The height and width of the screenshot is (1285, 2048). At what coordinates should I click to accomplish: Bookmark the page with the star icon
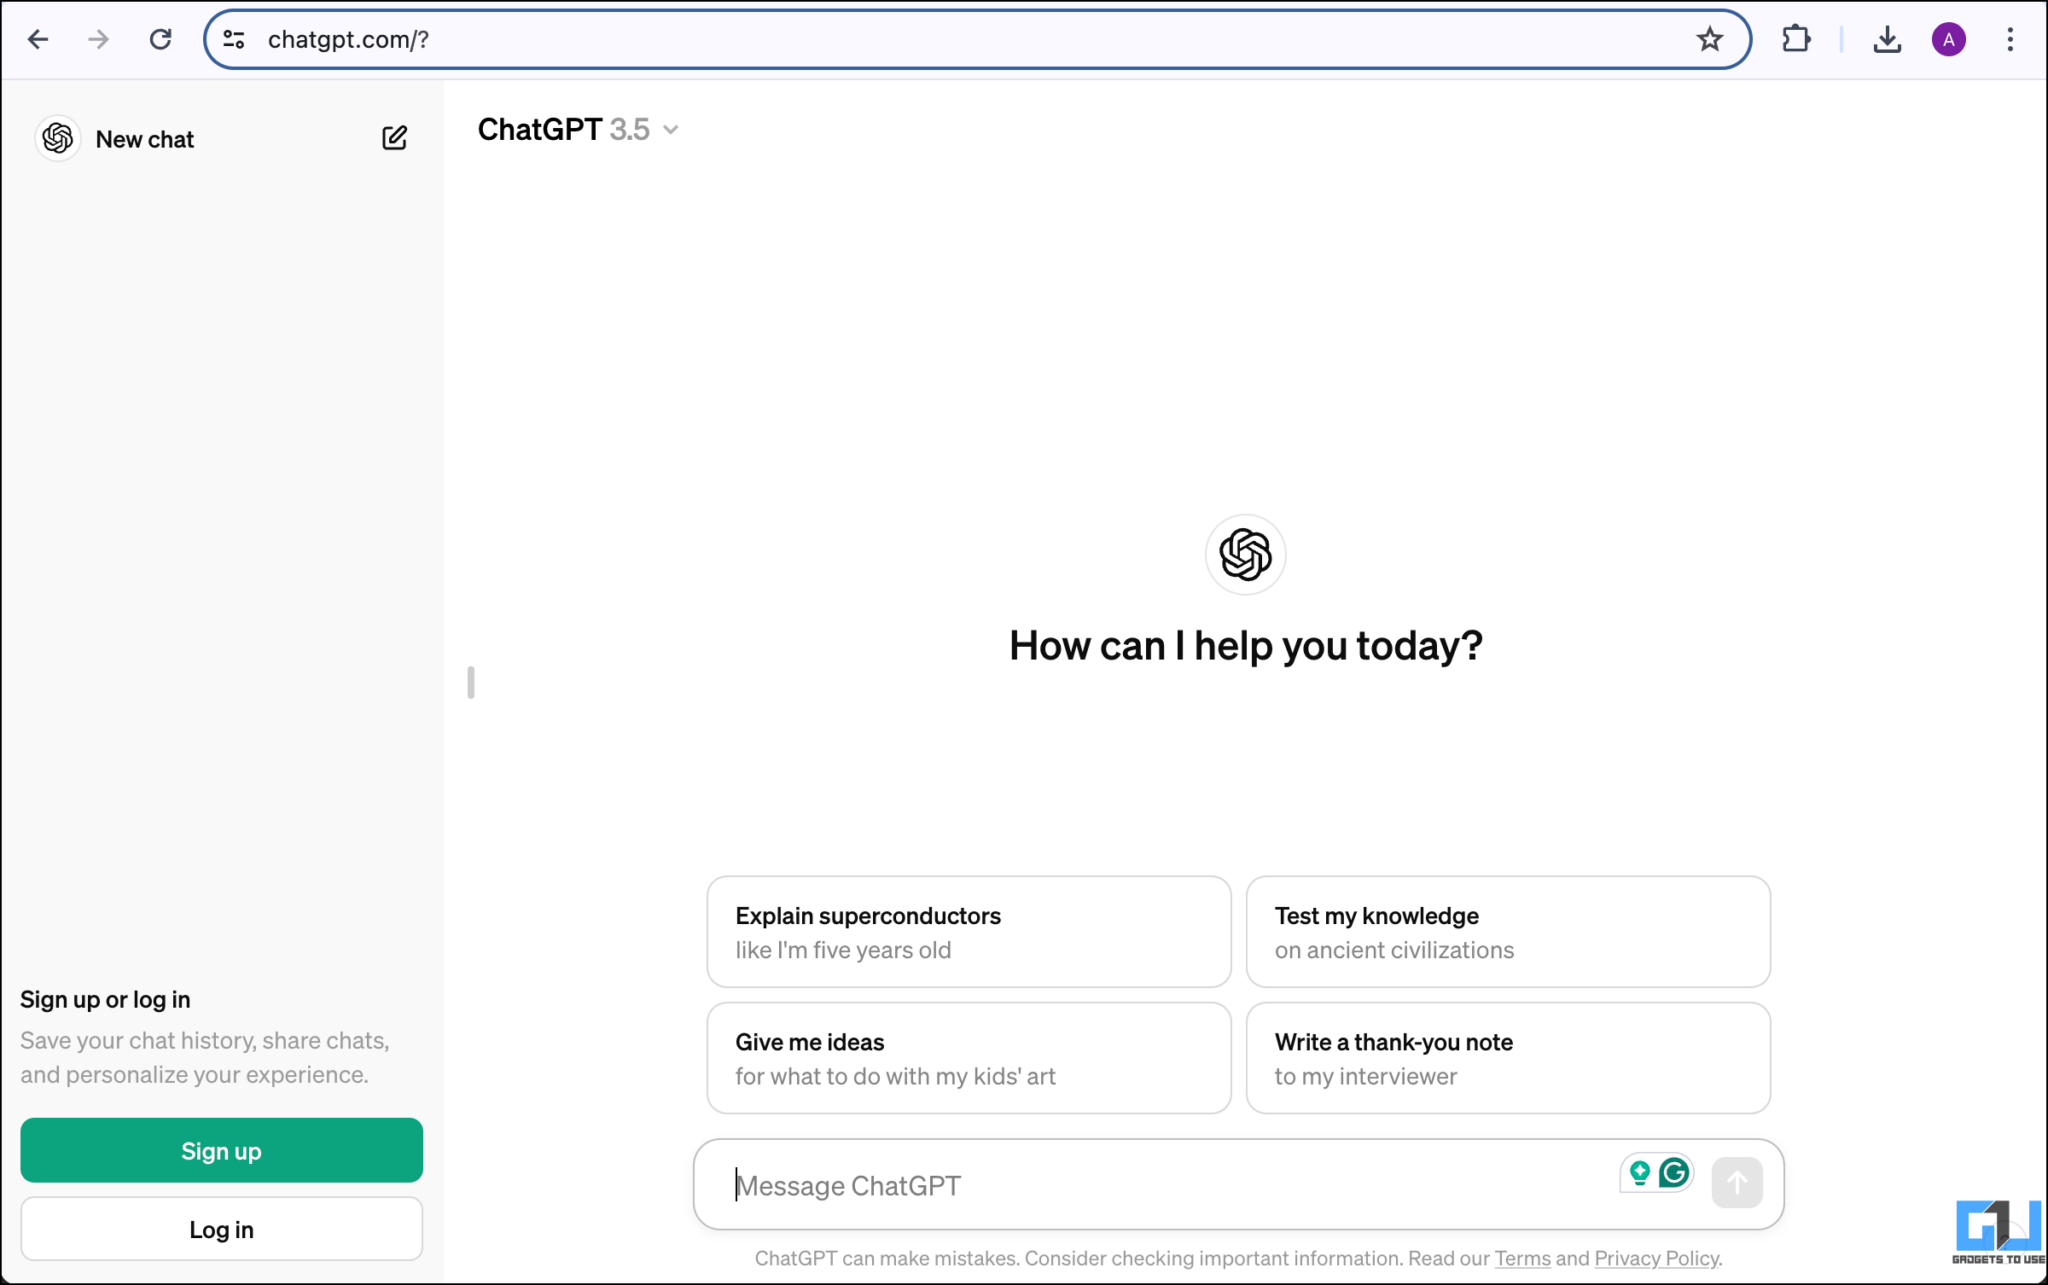[1710, 39]
